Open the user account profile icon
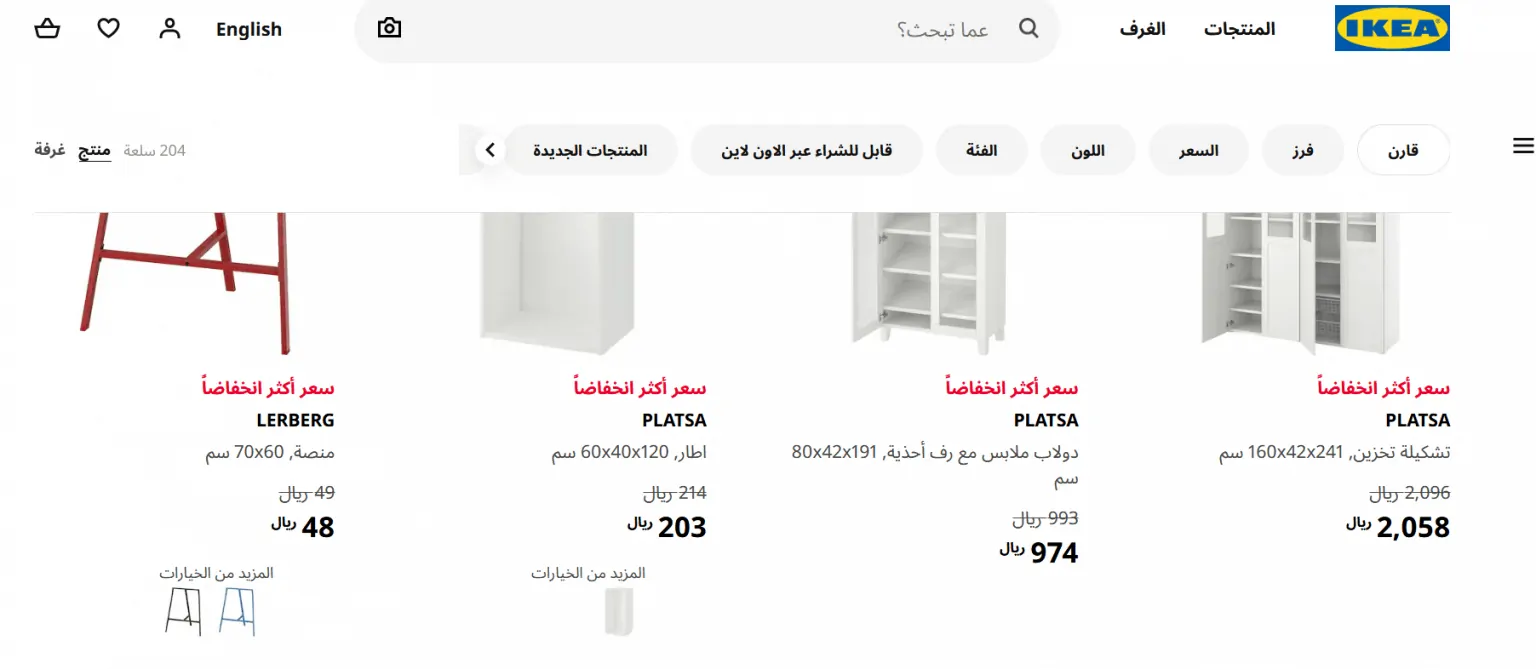 click(x=170, y=29)
